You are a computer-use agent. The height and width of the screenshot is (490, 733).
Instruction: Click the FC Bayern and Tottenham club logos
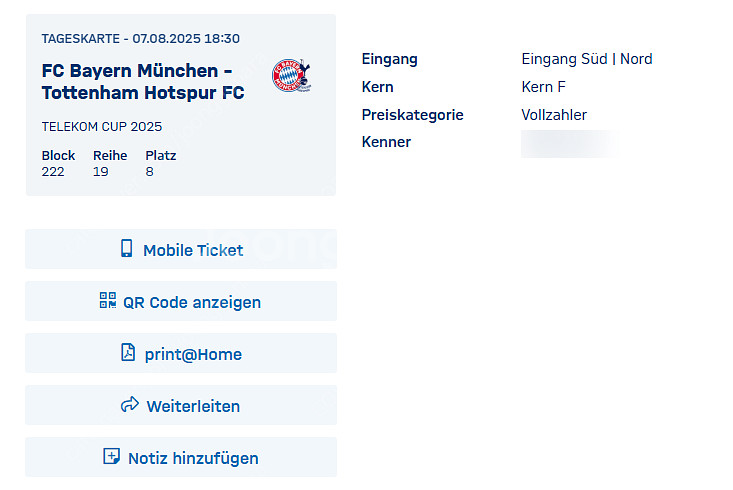click(x=292, y=76)
